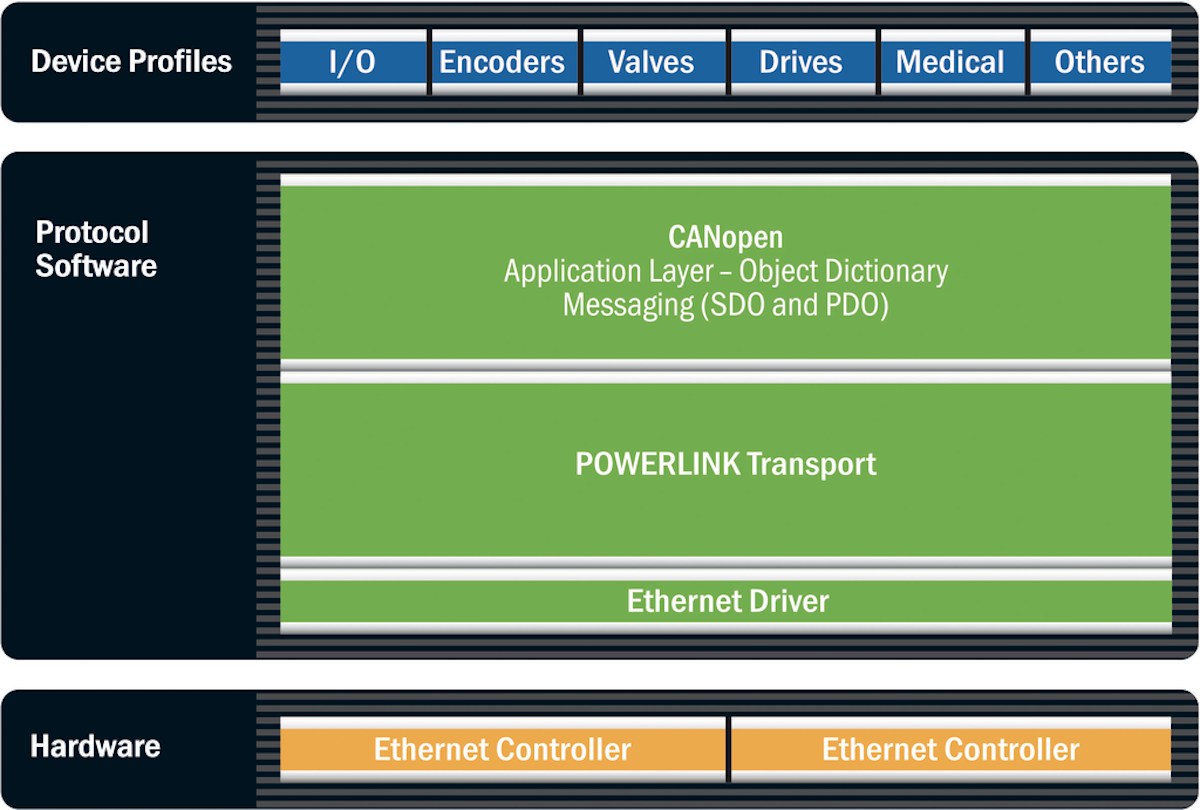
Task: Select the right Ethernet Controller block
Action: click(952, 748)
